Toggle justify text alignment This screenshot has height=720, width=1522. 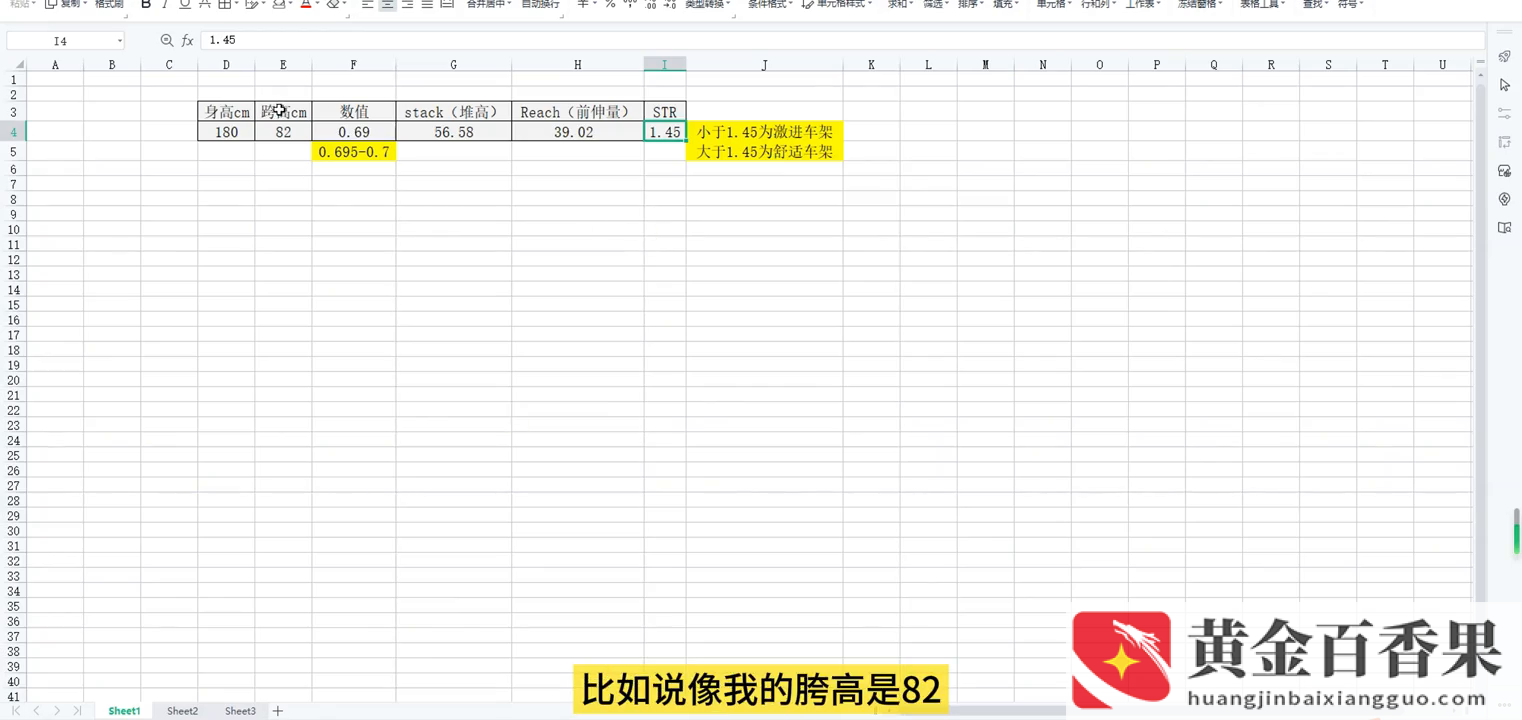pyautogui.click(x=427, y=4)
